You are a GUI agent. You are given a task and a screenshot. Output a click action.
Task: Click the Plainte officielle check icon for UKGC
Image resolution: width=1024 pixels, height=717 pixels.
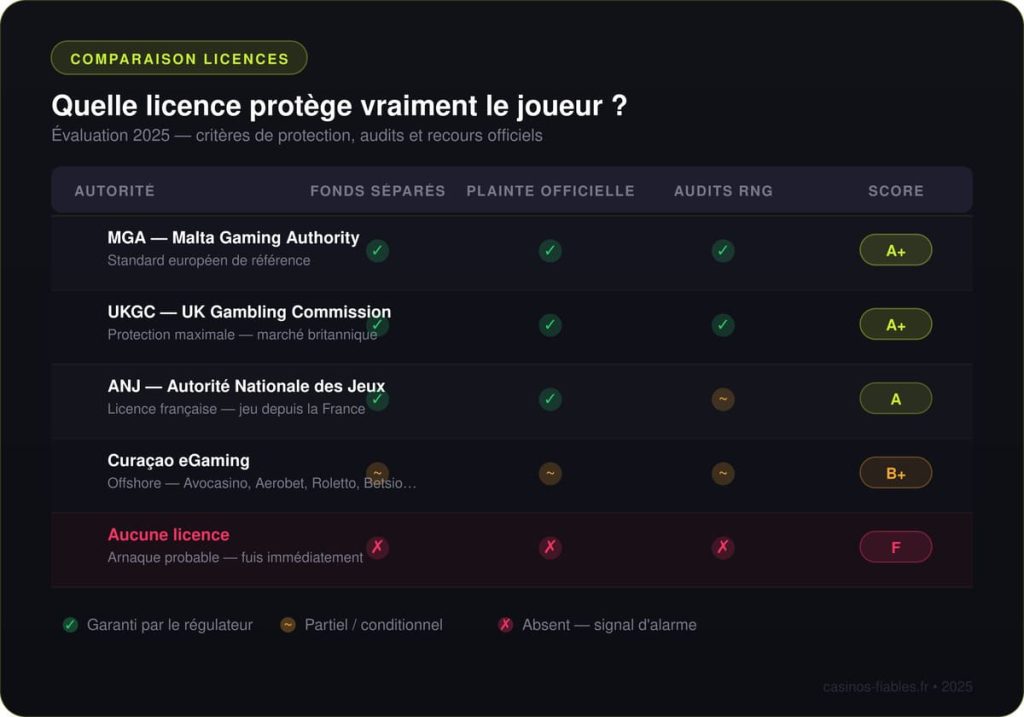pyautogui.click(x=550, y=324)
